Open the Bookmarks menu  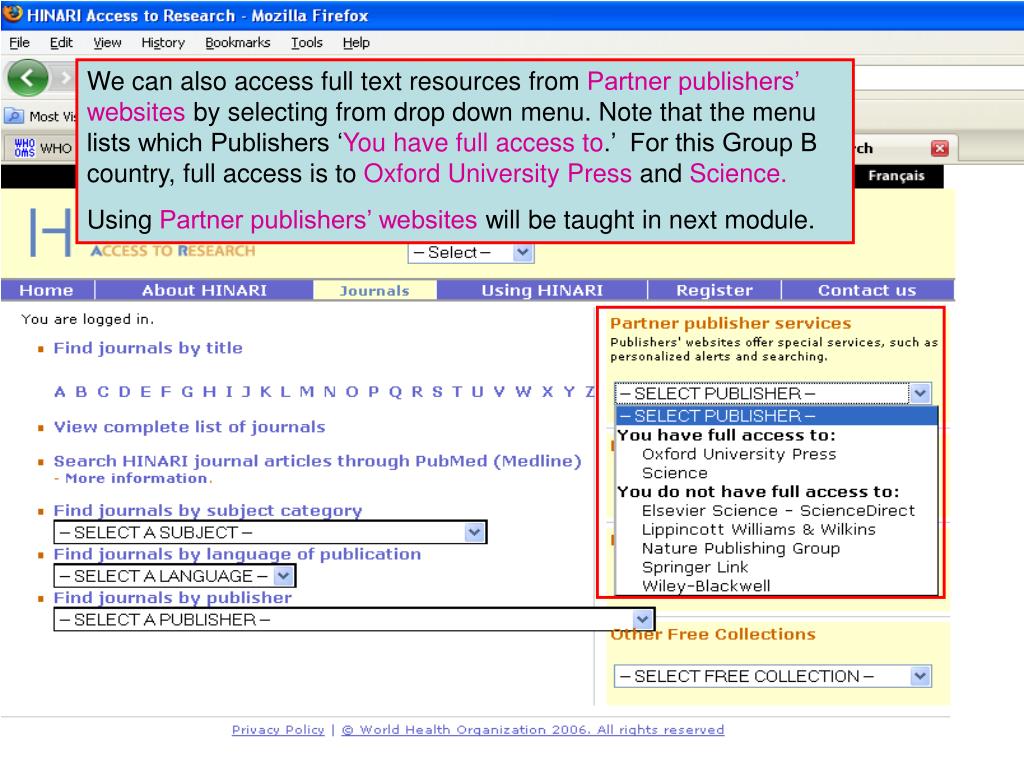[x=238, y=42]
